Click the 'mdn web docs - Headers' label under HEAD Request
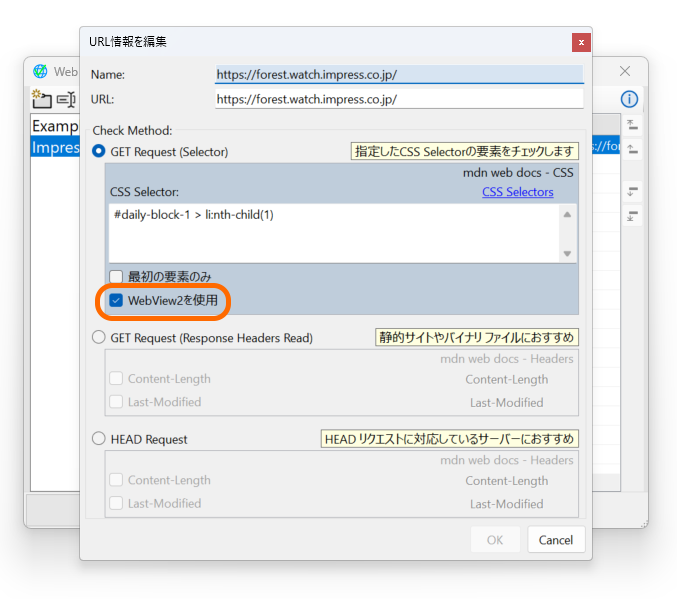 click(x=507, y=460)
